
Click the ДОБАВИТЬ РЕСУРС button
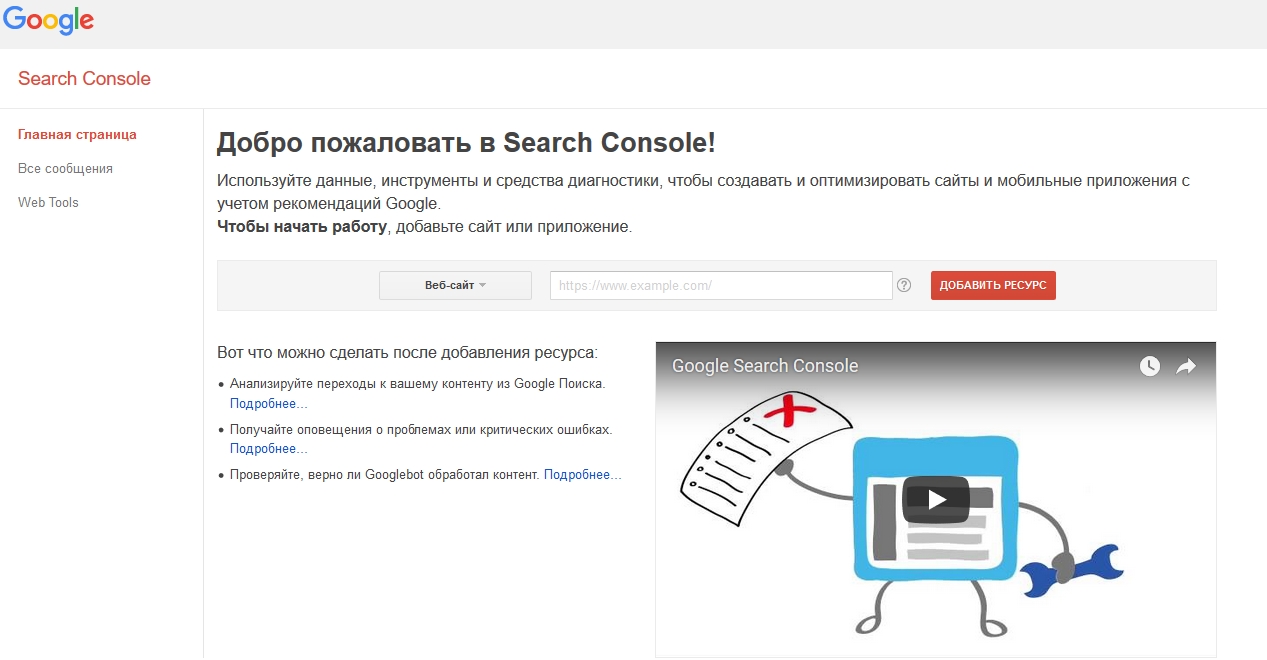(x=993, y=285)
